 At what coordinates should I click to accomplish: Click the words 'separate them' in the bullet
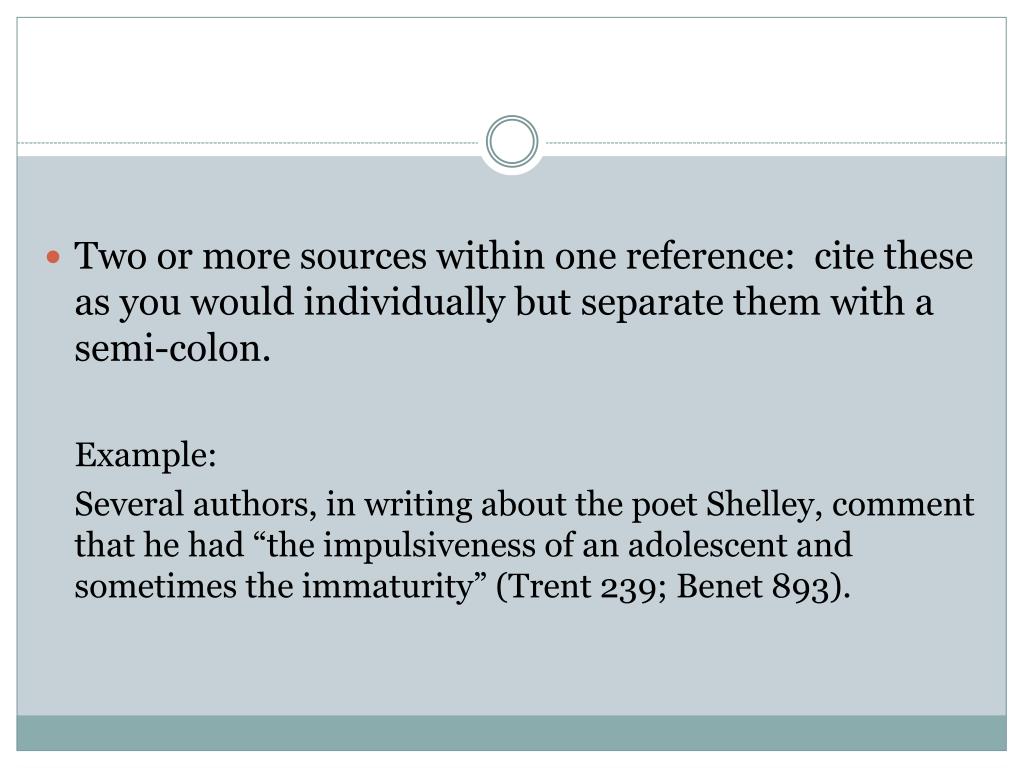point(700,302)
